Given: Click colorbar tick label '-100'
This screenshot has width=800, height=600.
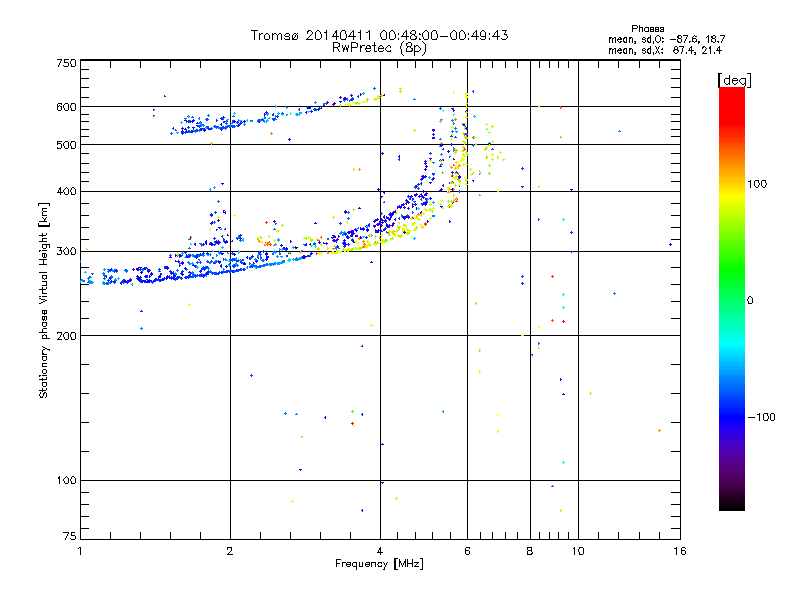Looking at the screenshot, I should pyautogui.click(x=761, y=417).
